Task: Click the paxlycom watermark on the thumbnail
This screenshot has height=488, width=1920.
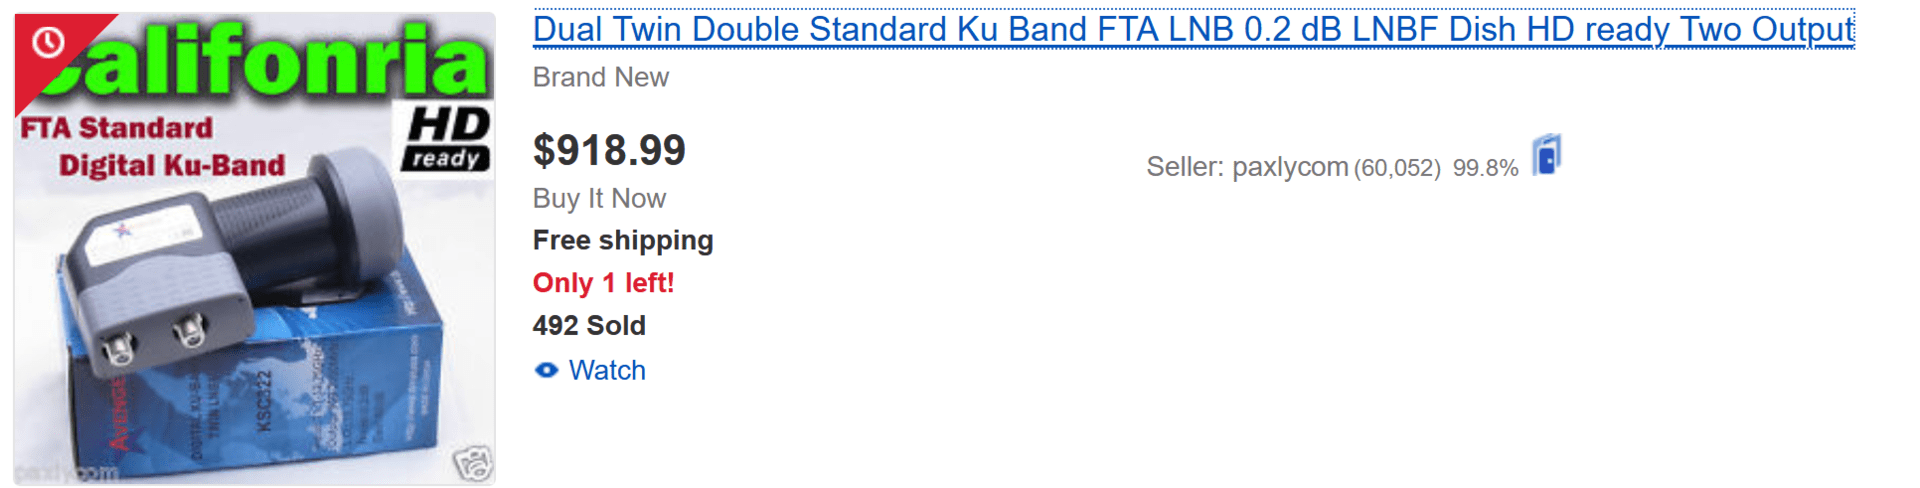Action: [66, 472]
